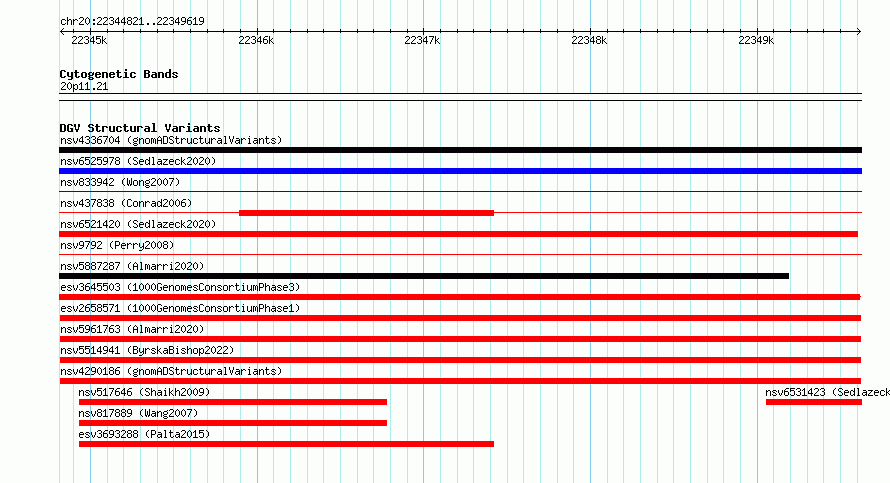890x483 pixels.
Task: Click the 22349k ruler label
Action: coord(755,40)
